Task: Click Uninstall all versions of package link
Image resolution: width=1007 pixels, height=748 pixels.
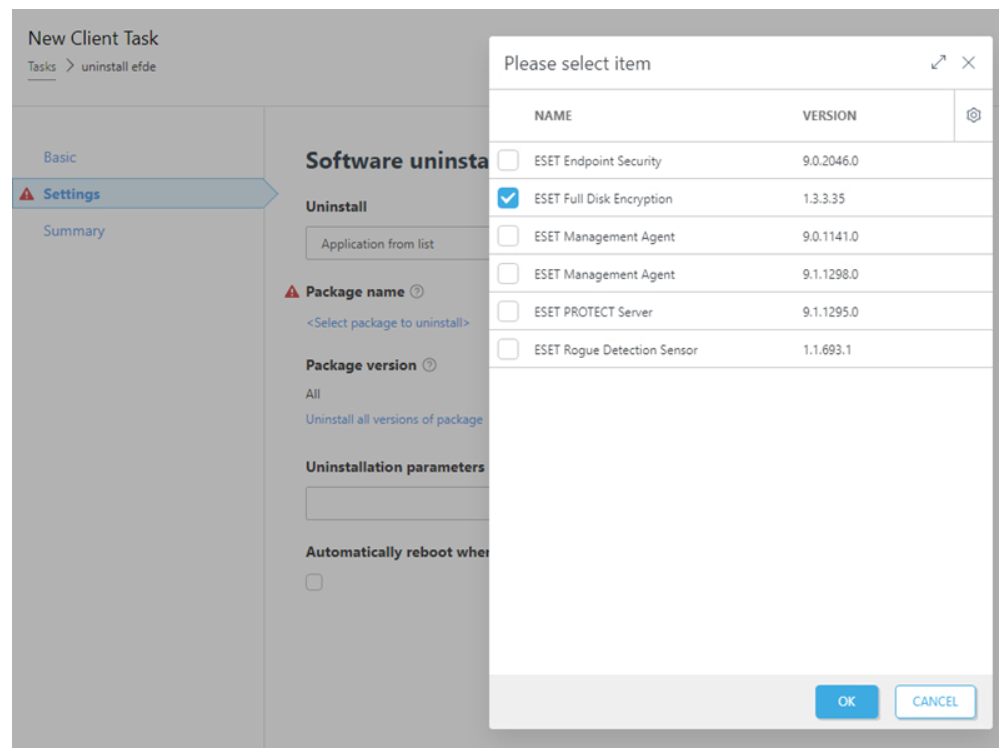Action: (394, 419)
